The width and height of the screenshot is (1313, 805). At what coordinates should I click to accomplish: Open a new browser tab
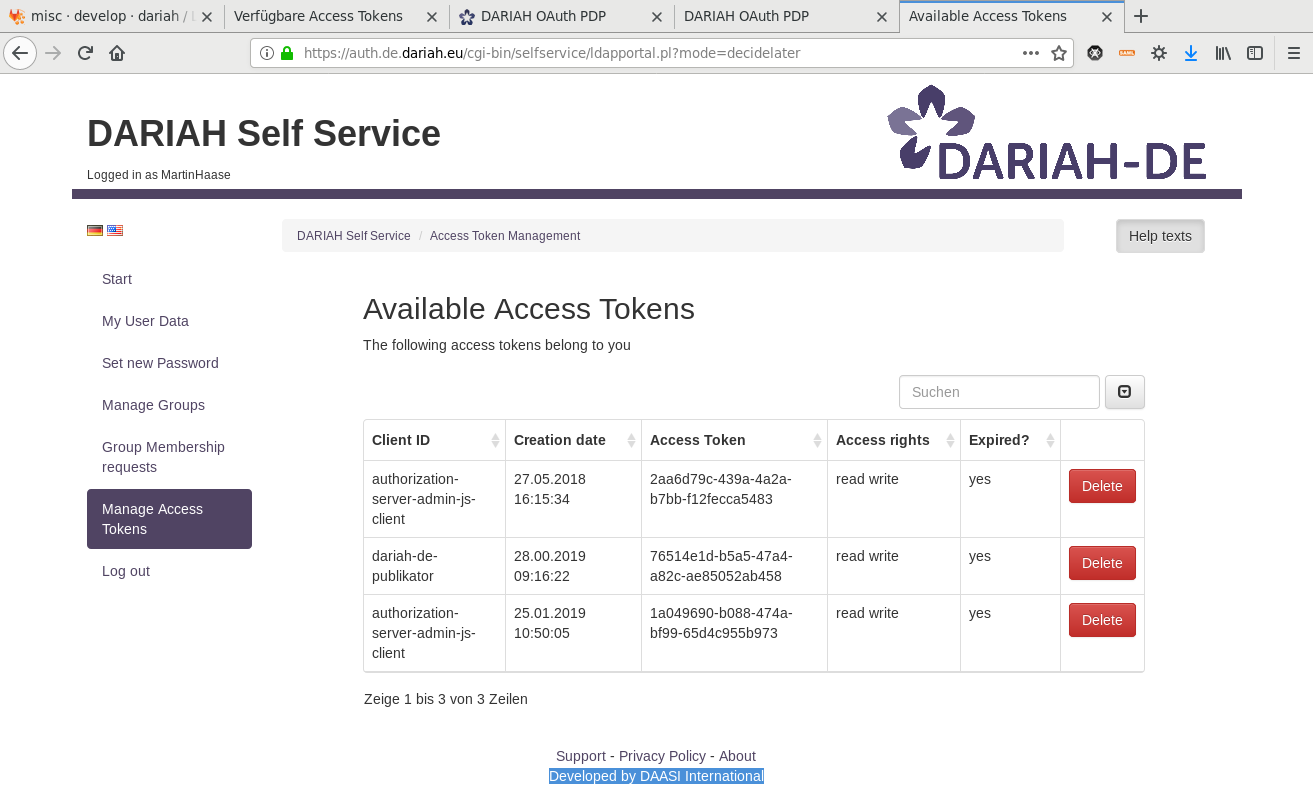(x=1141, y=16)
